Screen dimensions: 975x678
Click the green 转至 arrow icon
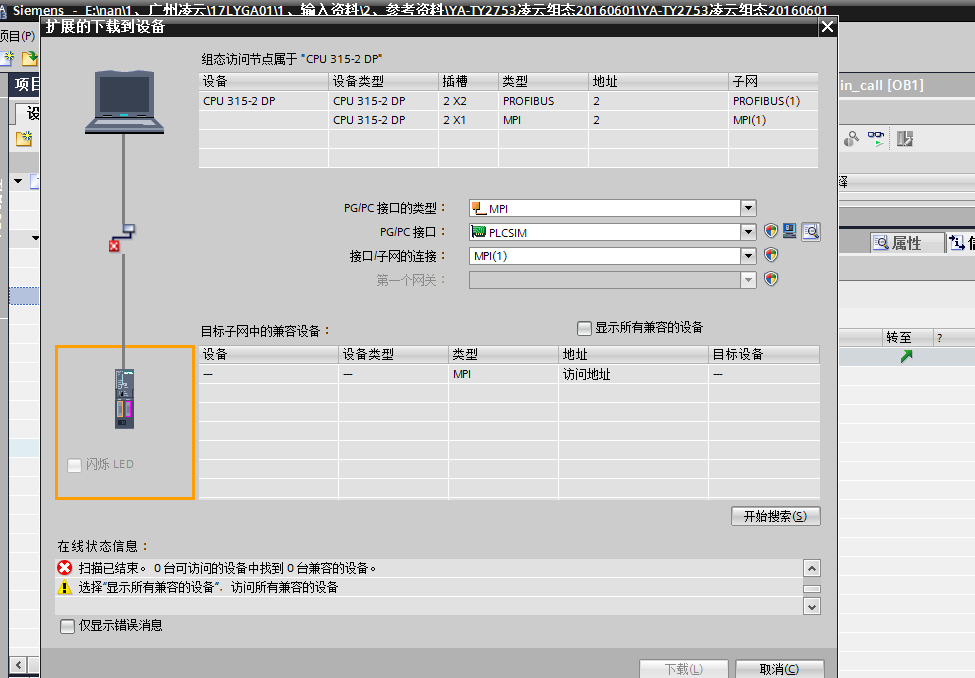point(906,356)
